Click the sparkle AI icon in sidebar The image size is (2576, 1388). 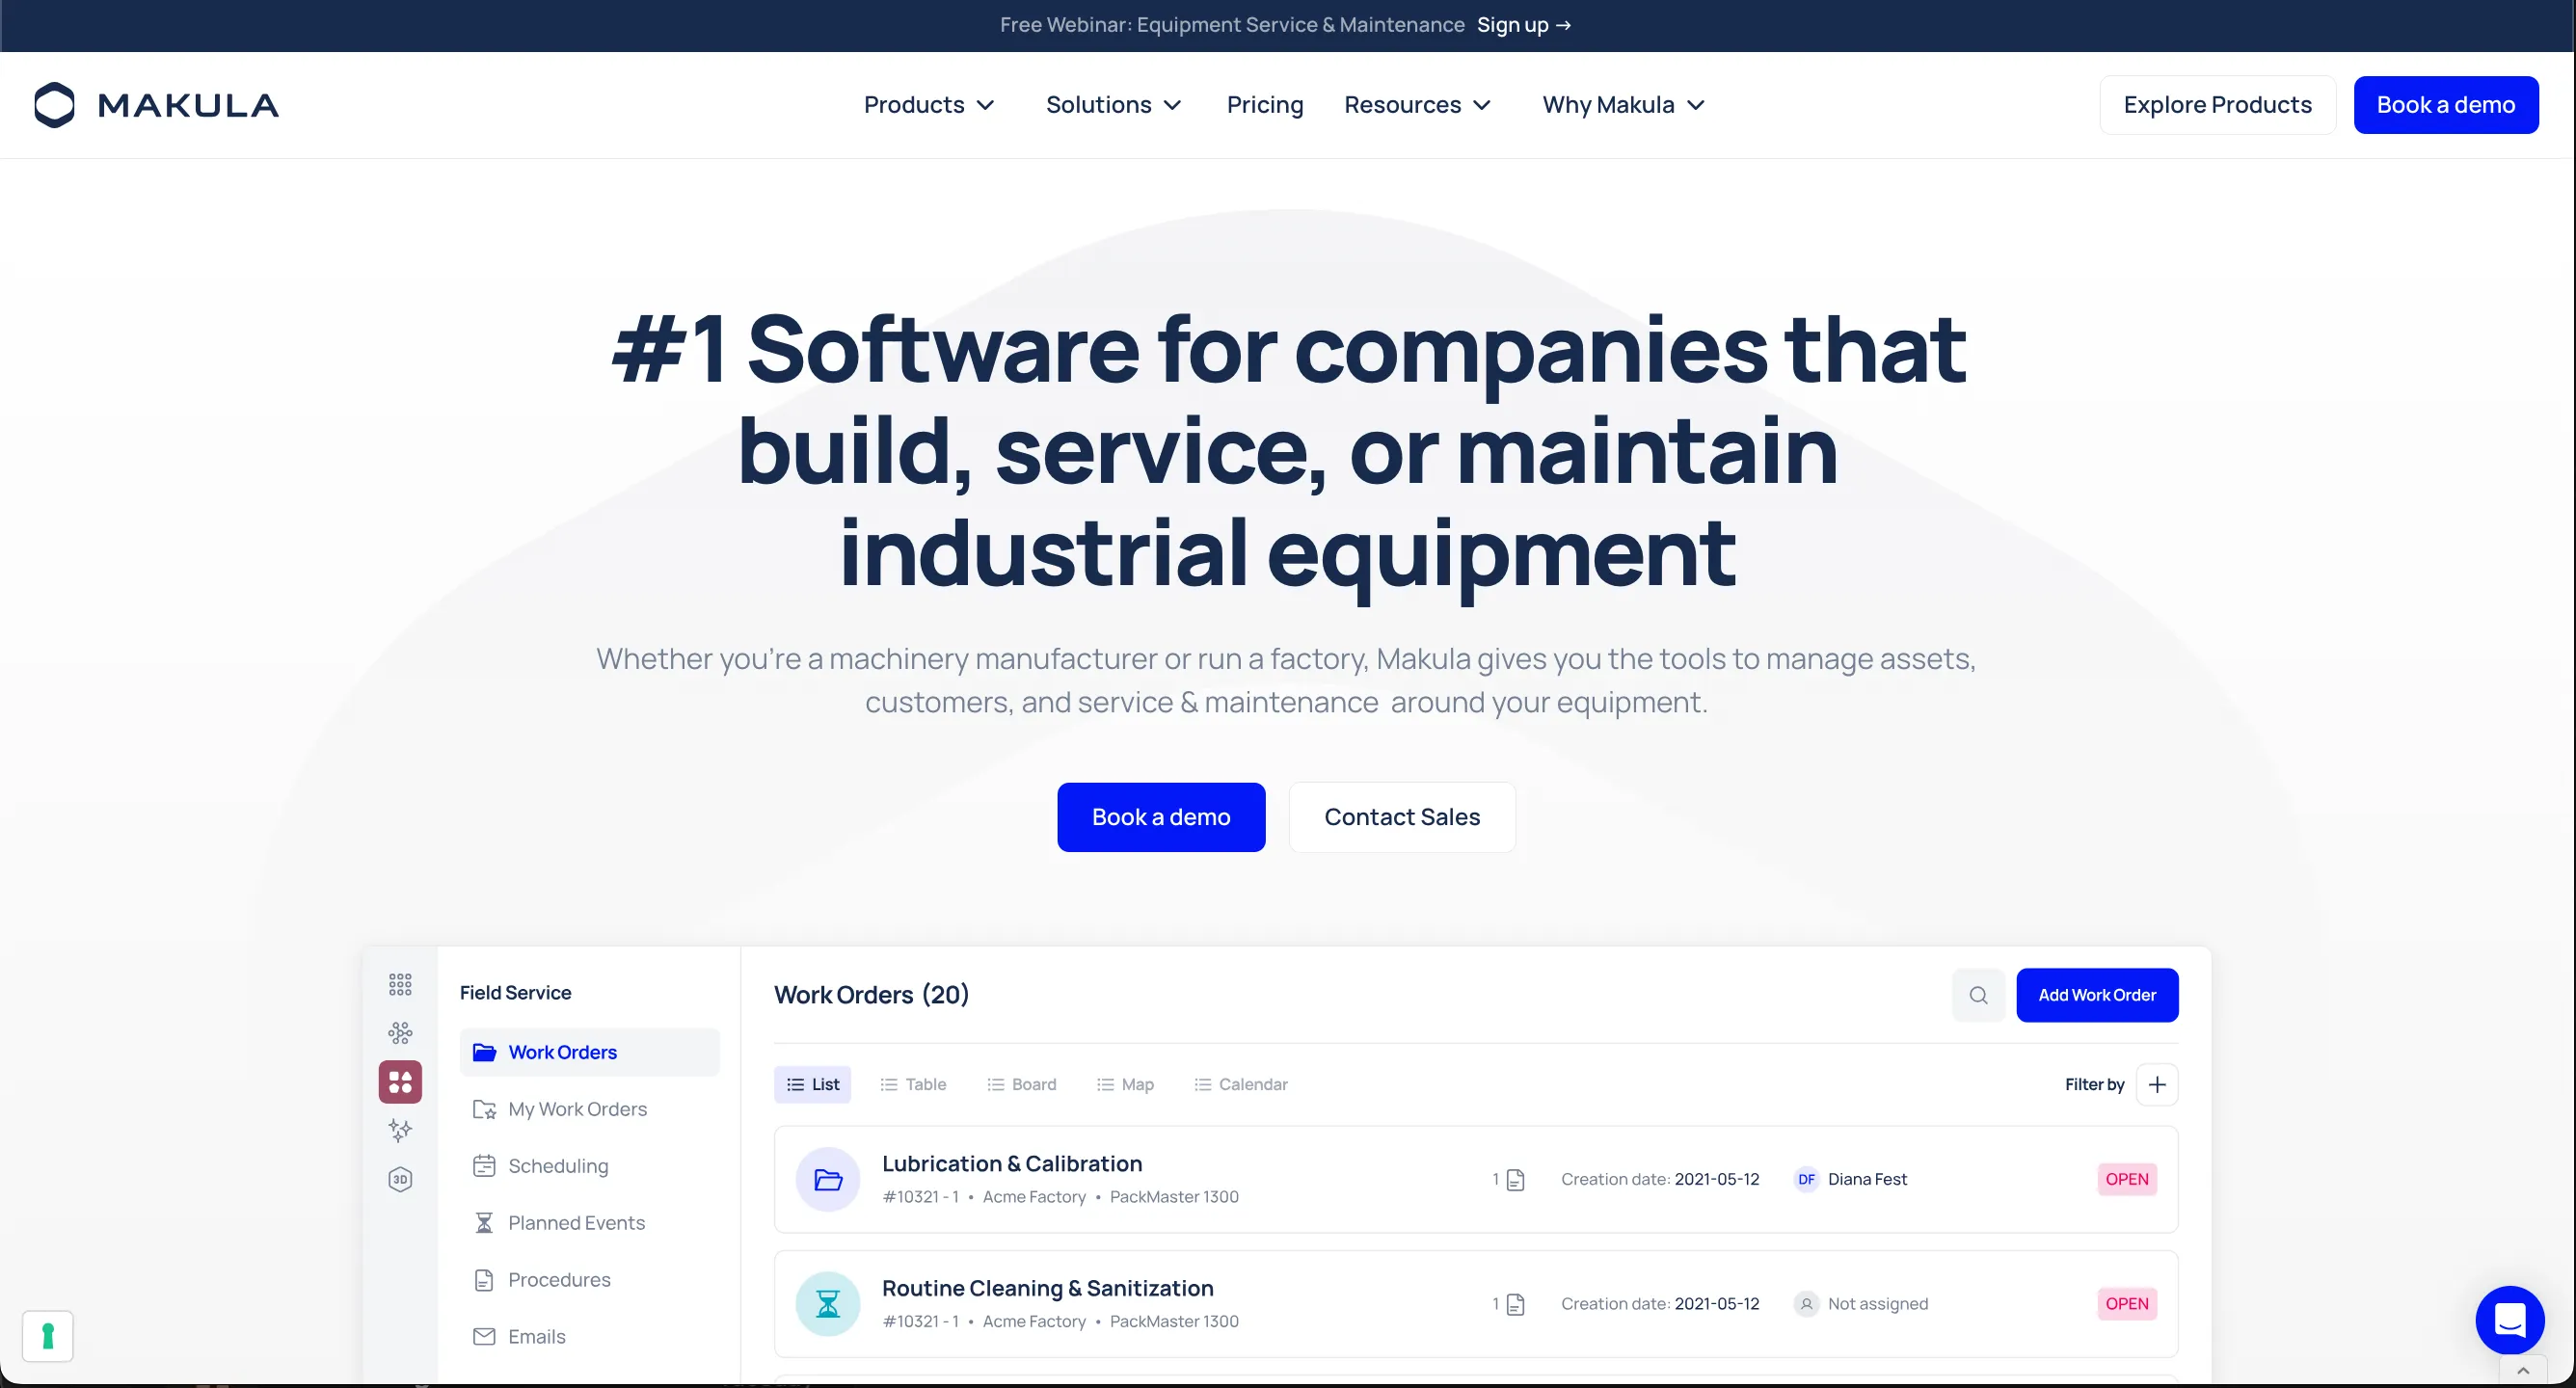[x=400, y=1130]
